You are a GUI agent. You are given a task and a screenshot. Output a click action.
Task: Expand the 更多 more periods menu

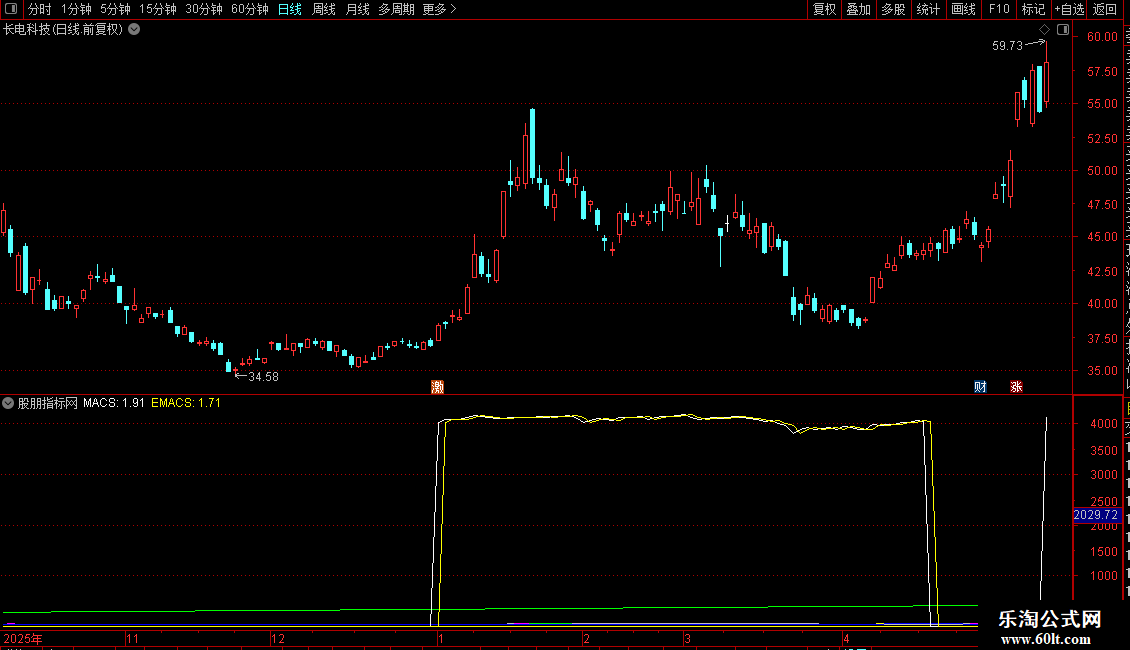click(440, 9)
